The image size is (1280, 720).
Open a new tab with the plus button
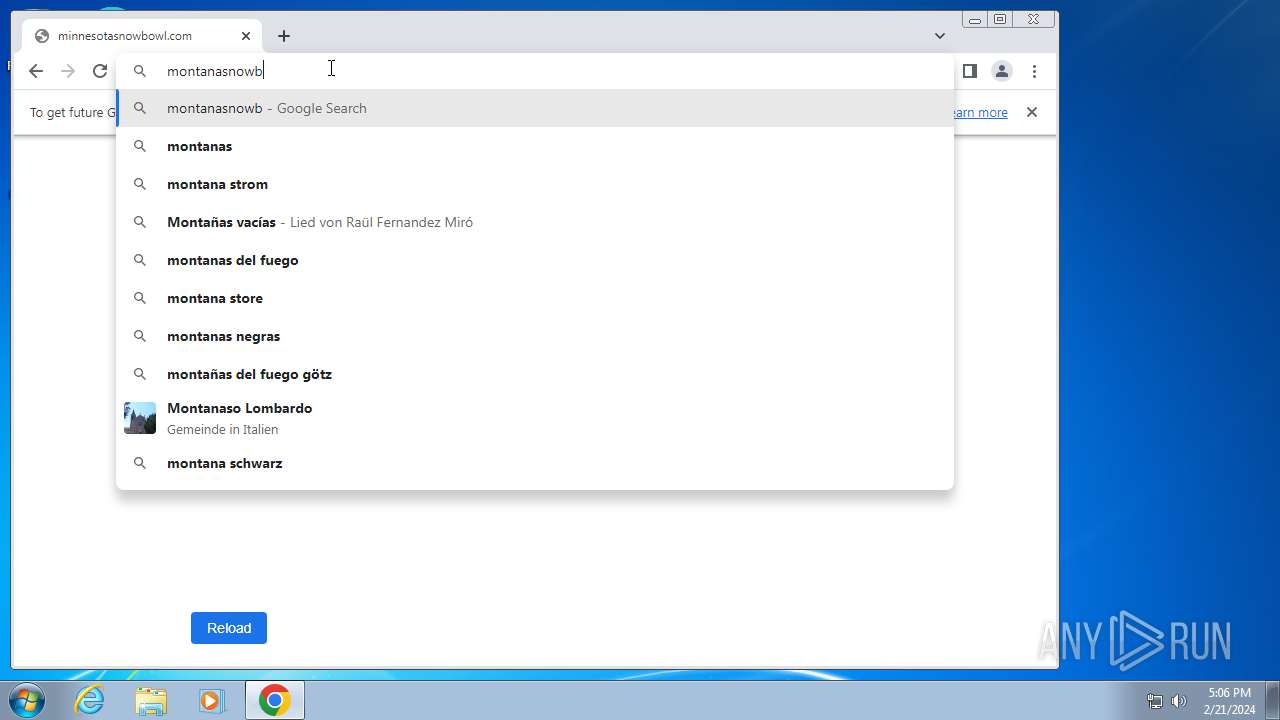coord(284,36)
